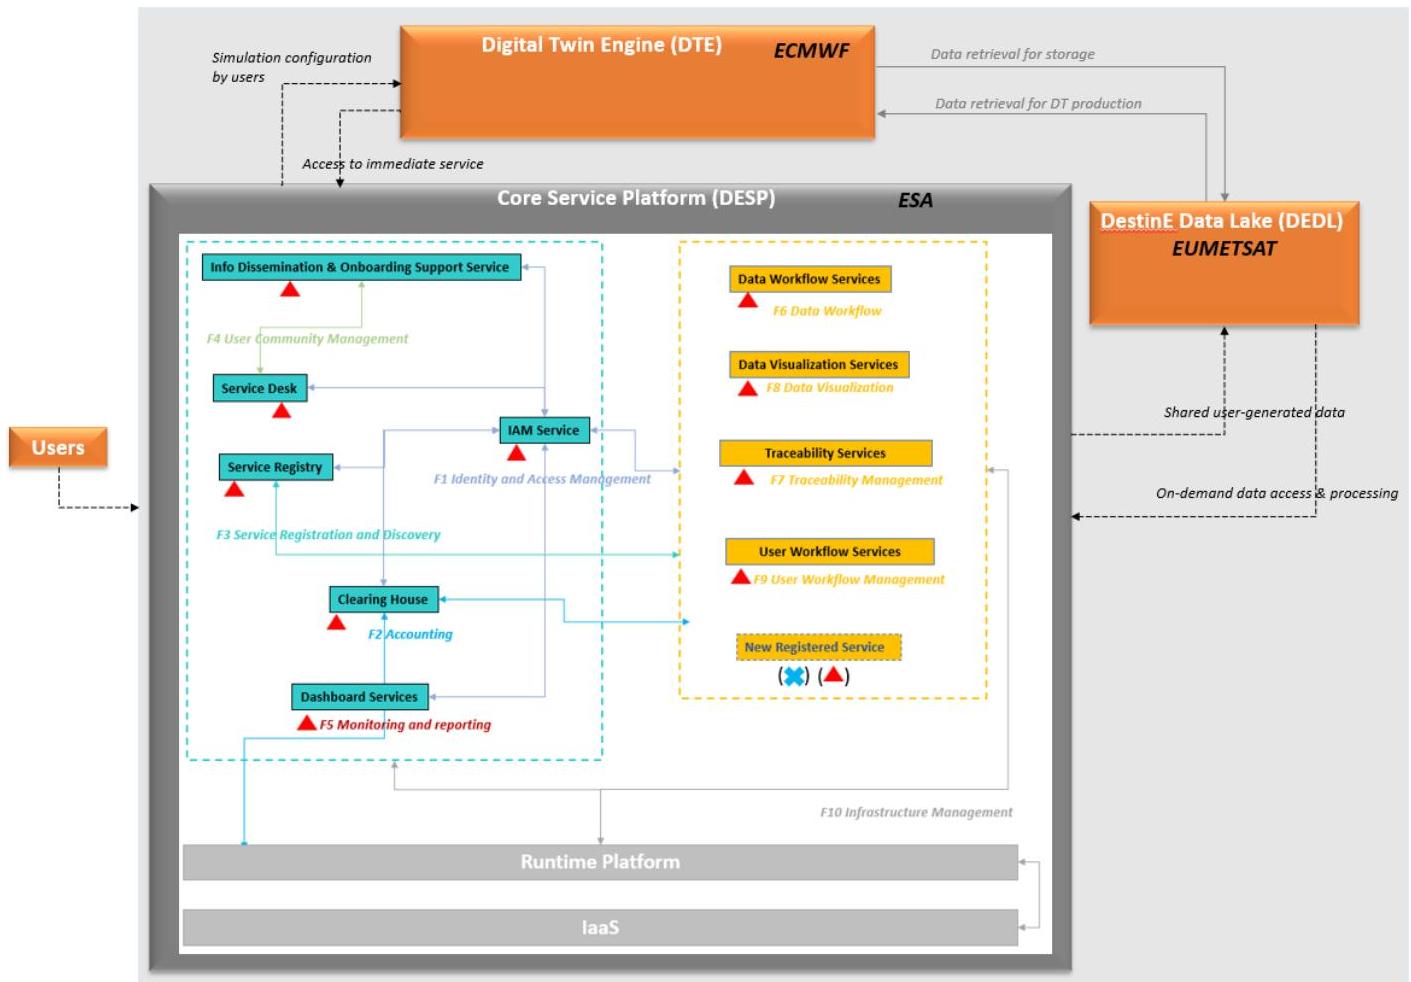Click the blue X icon below New Registered Service
The height and width of the screenshot is (982, 1411).
[x=794, y=676]
